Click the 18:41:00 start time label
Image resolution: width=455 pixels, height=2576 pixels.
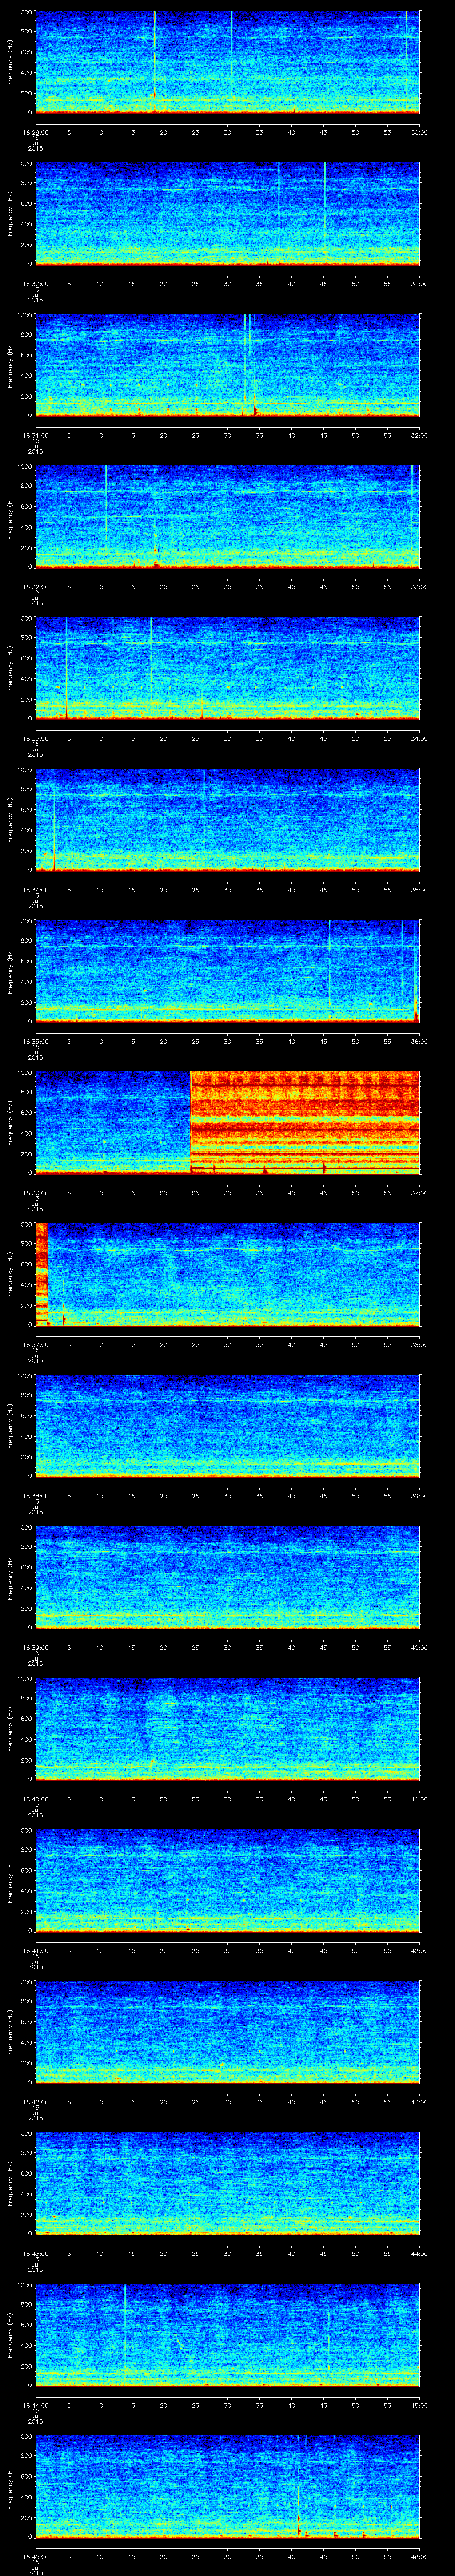35,1950
